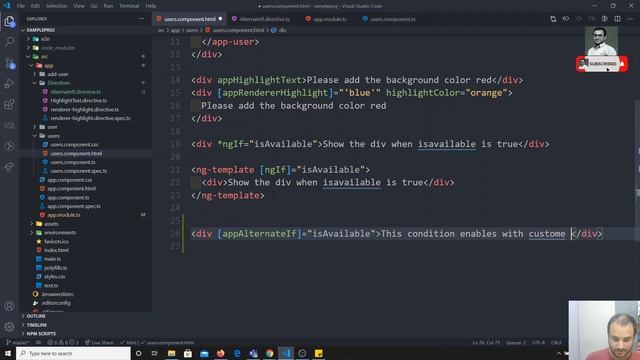Click the open changes icon in editor toolbar
Viewport: 640px width, 360px height.
coord(553,19)
